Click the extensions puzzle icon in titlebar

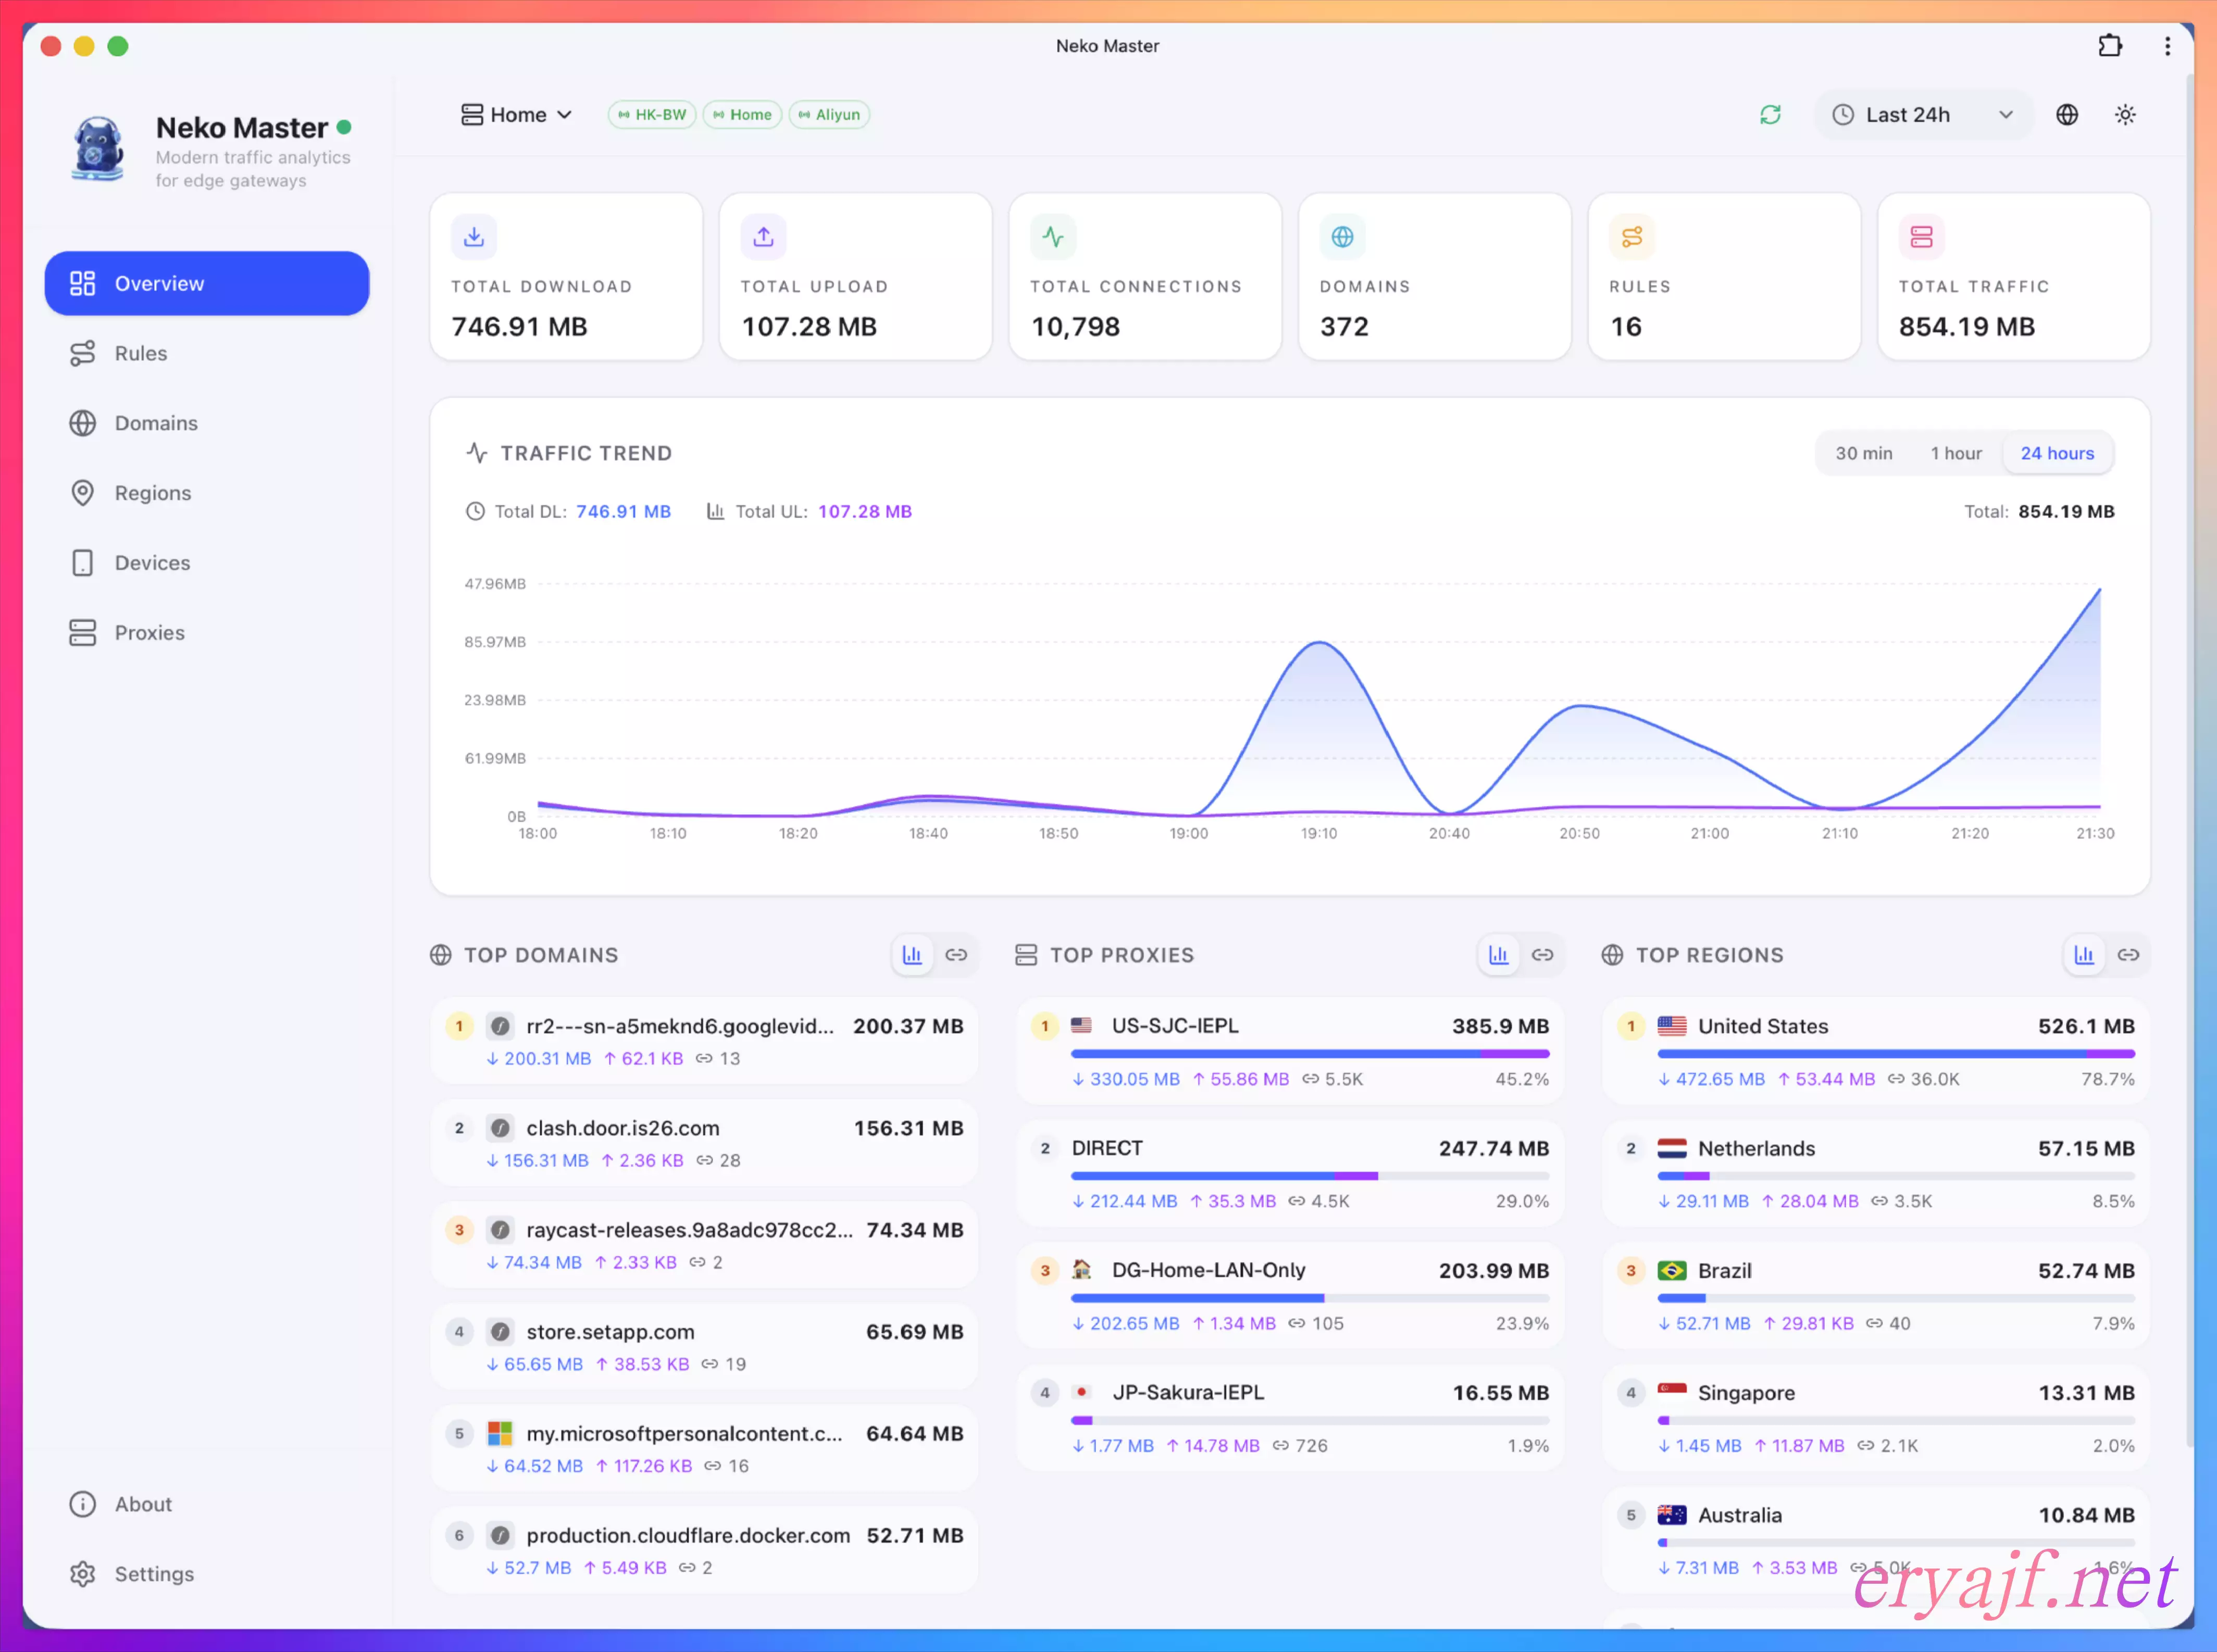[2110, 46]
